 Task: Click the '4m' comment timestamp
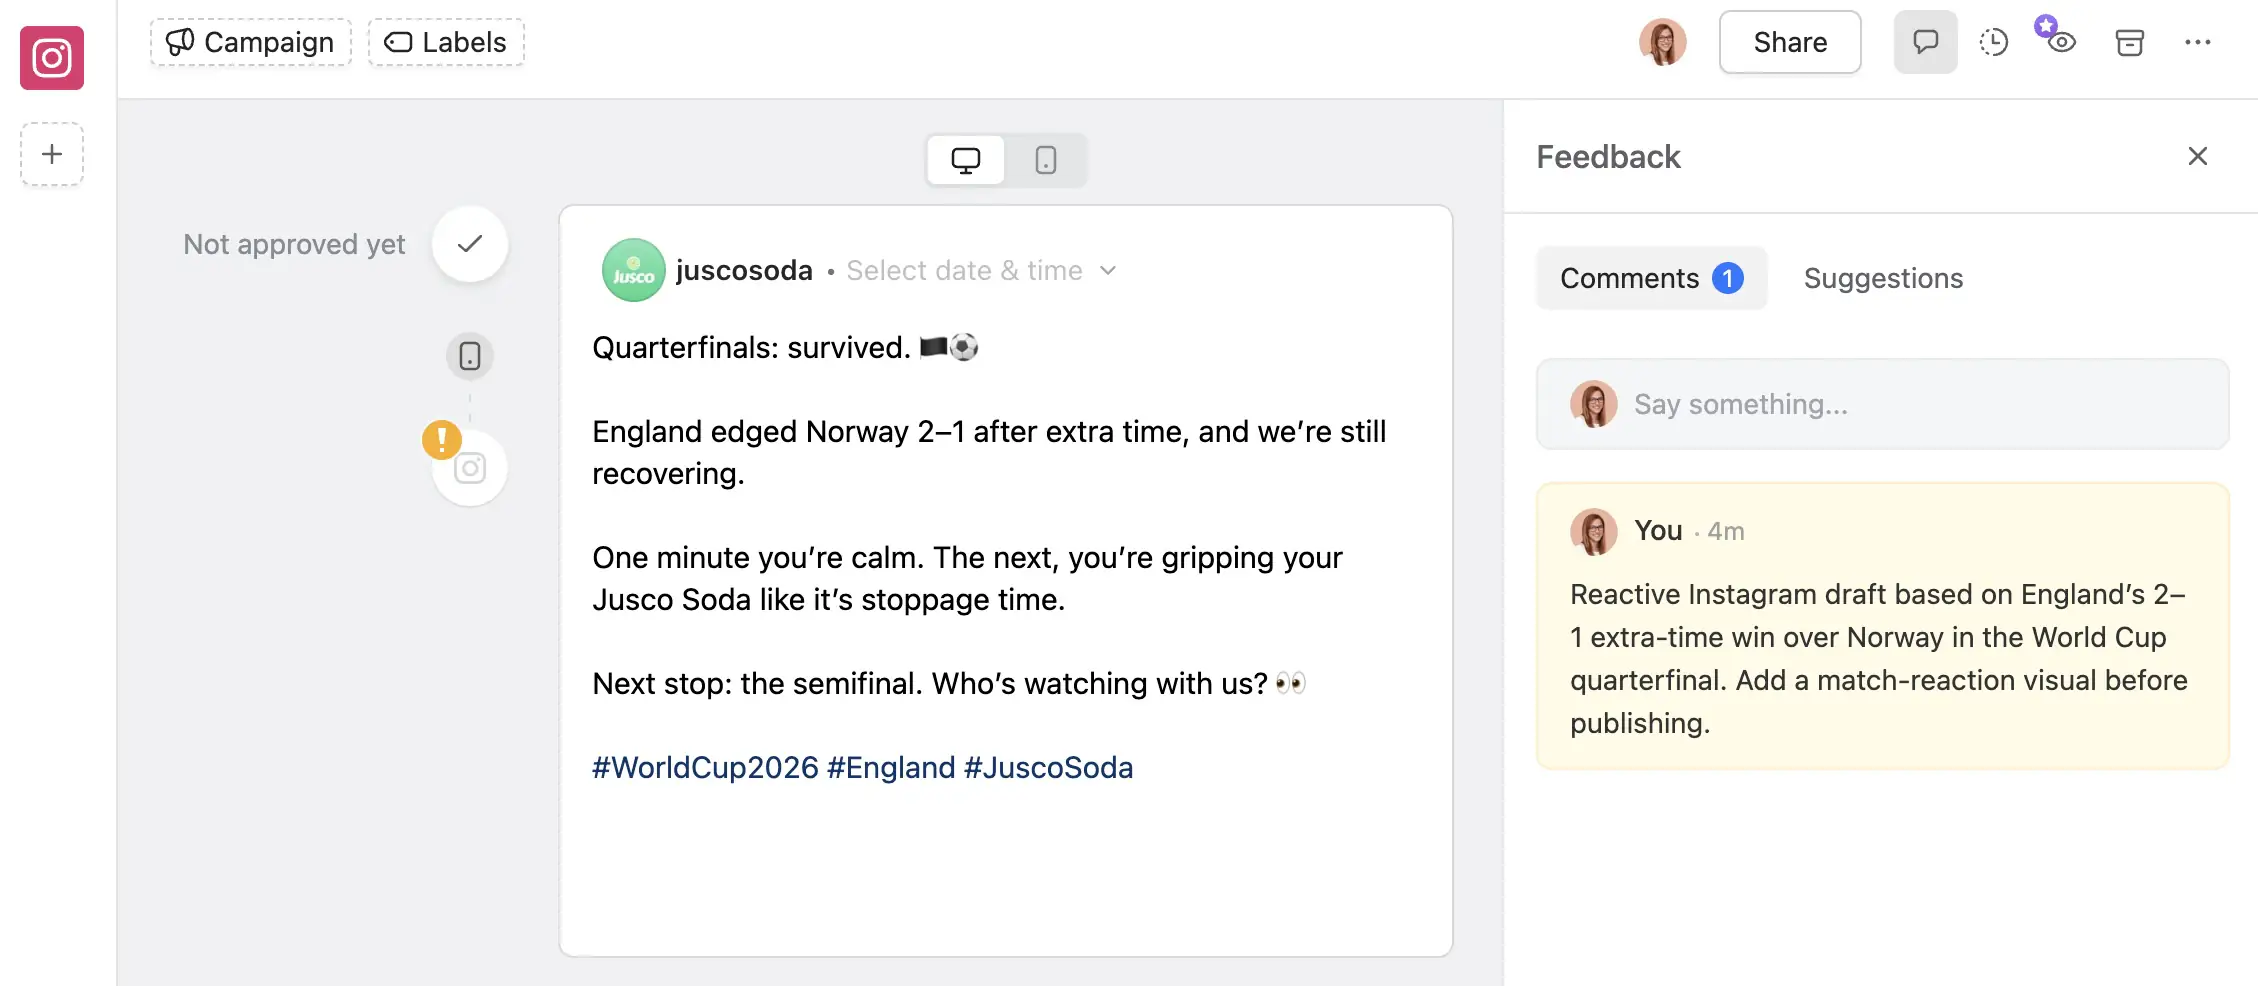1726,531
